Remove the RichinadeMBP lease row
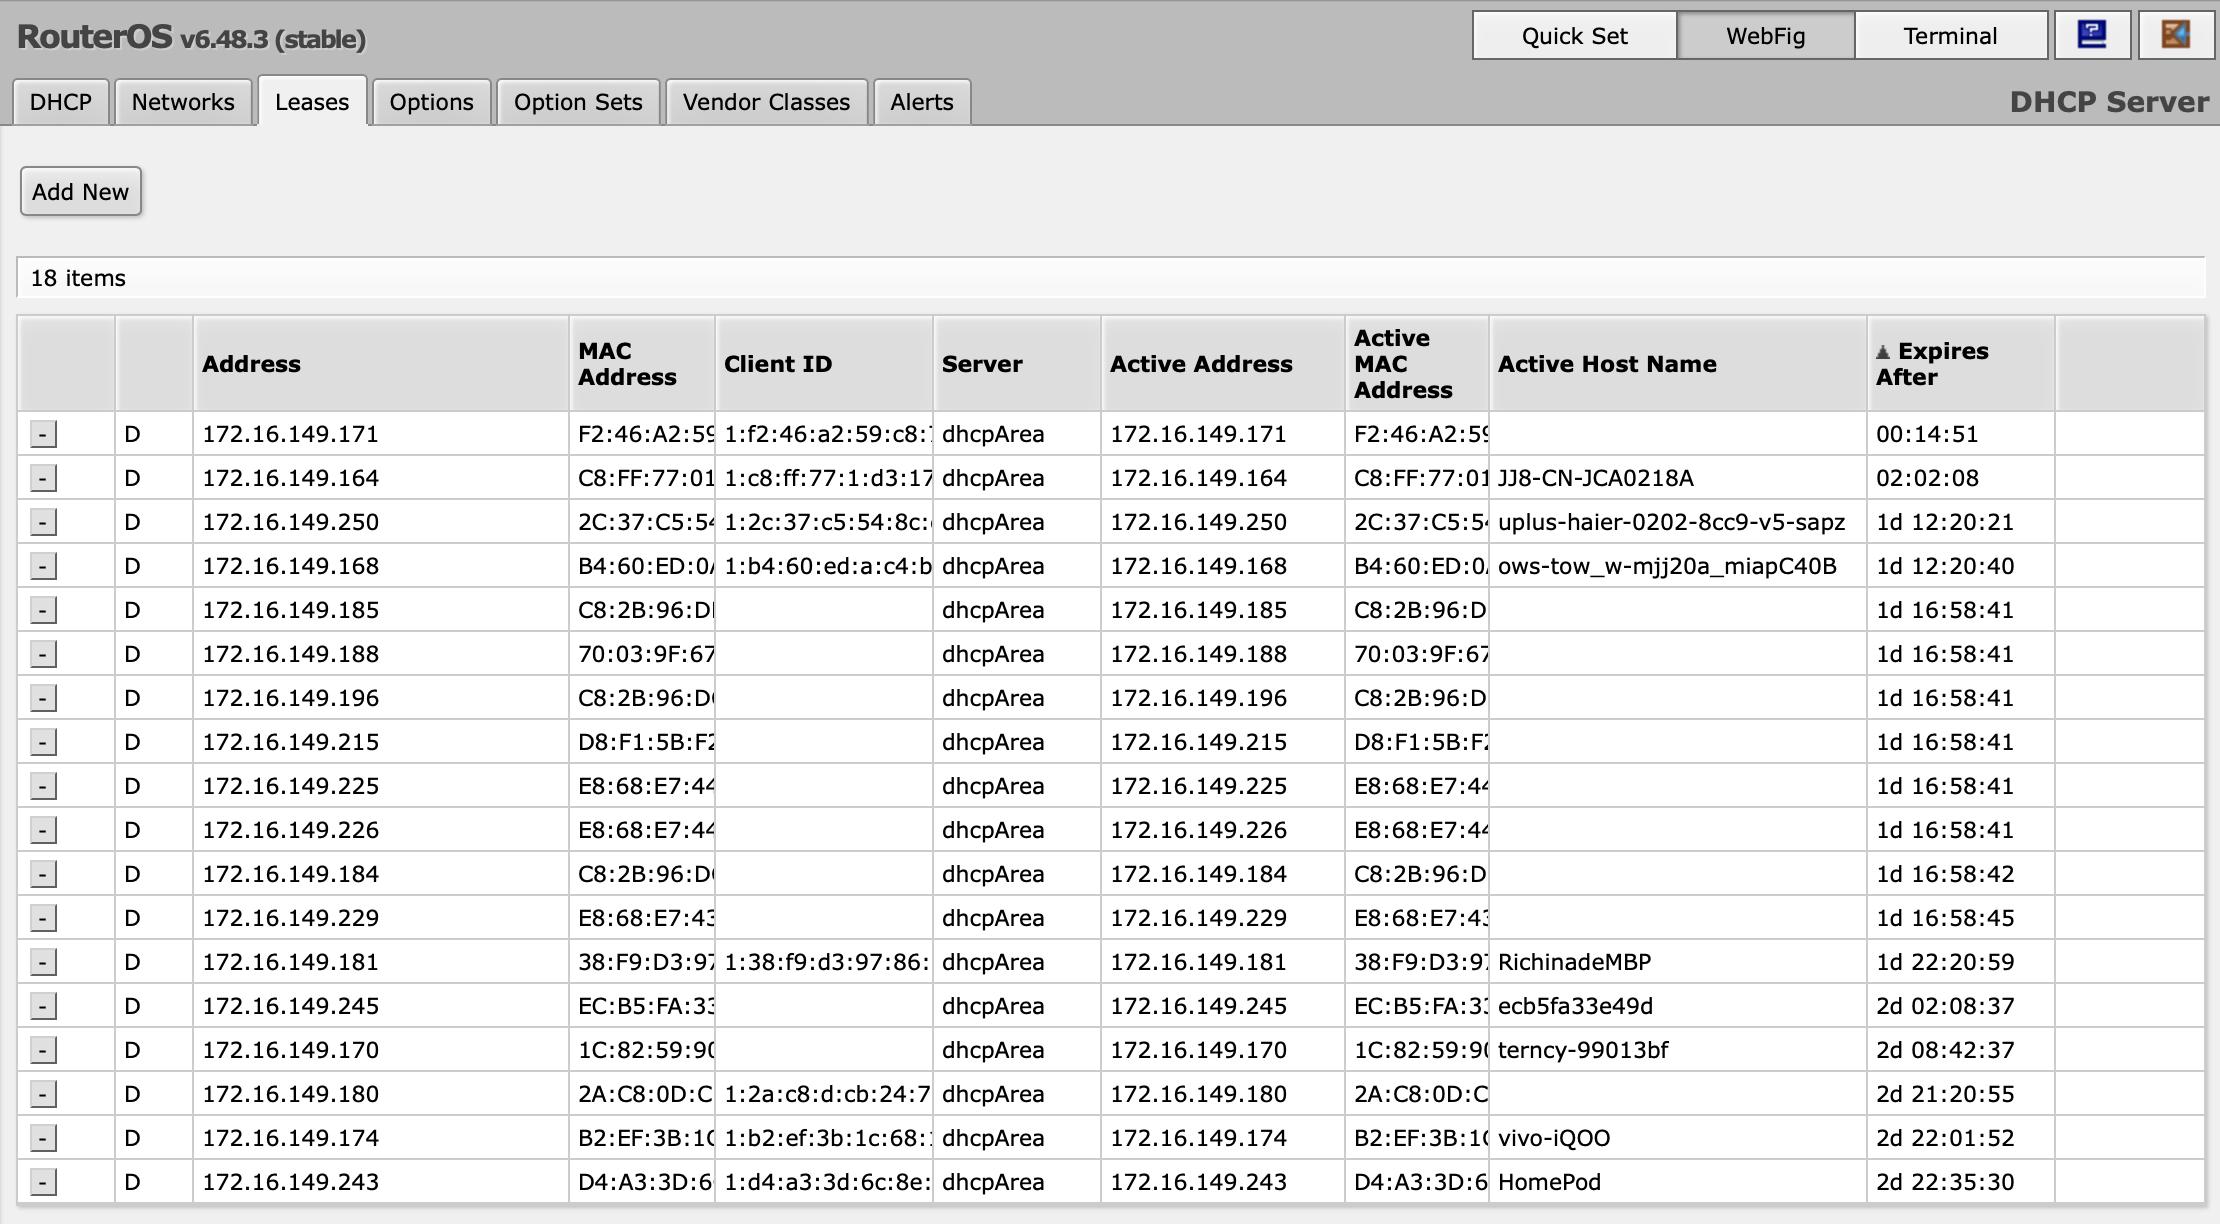Screen dimensions: 2220x1224 pyautogui.click(x=43, y=962)
